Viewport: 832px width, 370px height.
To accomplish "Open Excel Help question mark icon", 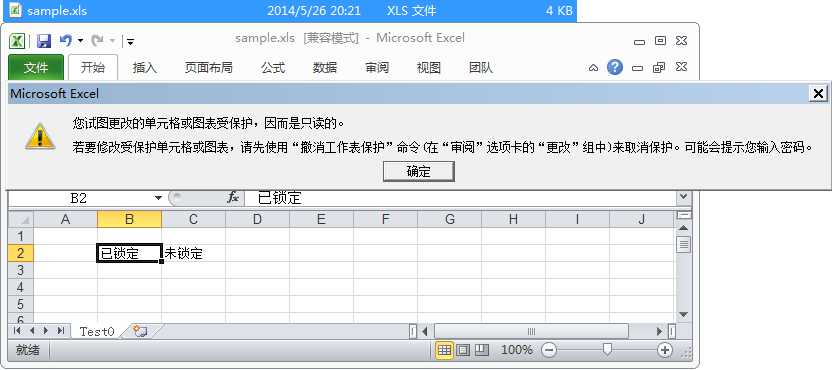I will tap(614, 67).
